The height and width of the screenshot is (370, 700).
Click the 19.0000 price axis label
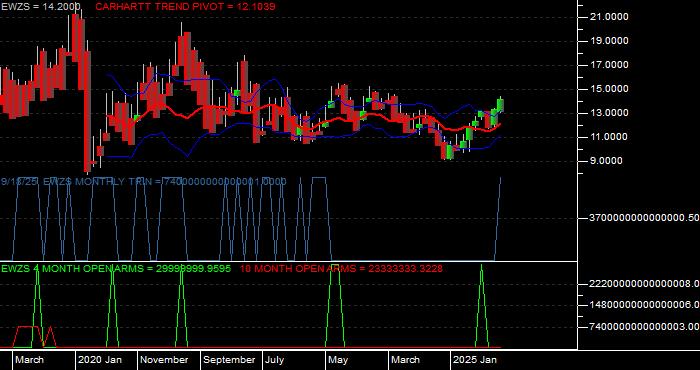click(x=609, y=41)
